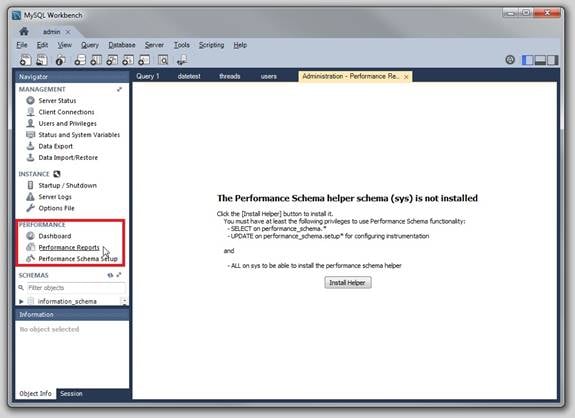Select the admin connection tab

click(x=51, y=32)
